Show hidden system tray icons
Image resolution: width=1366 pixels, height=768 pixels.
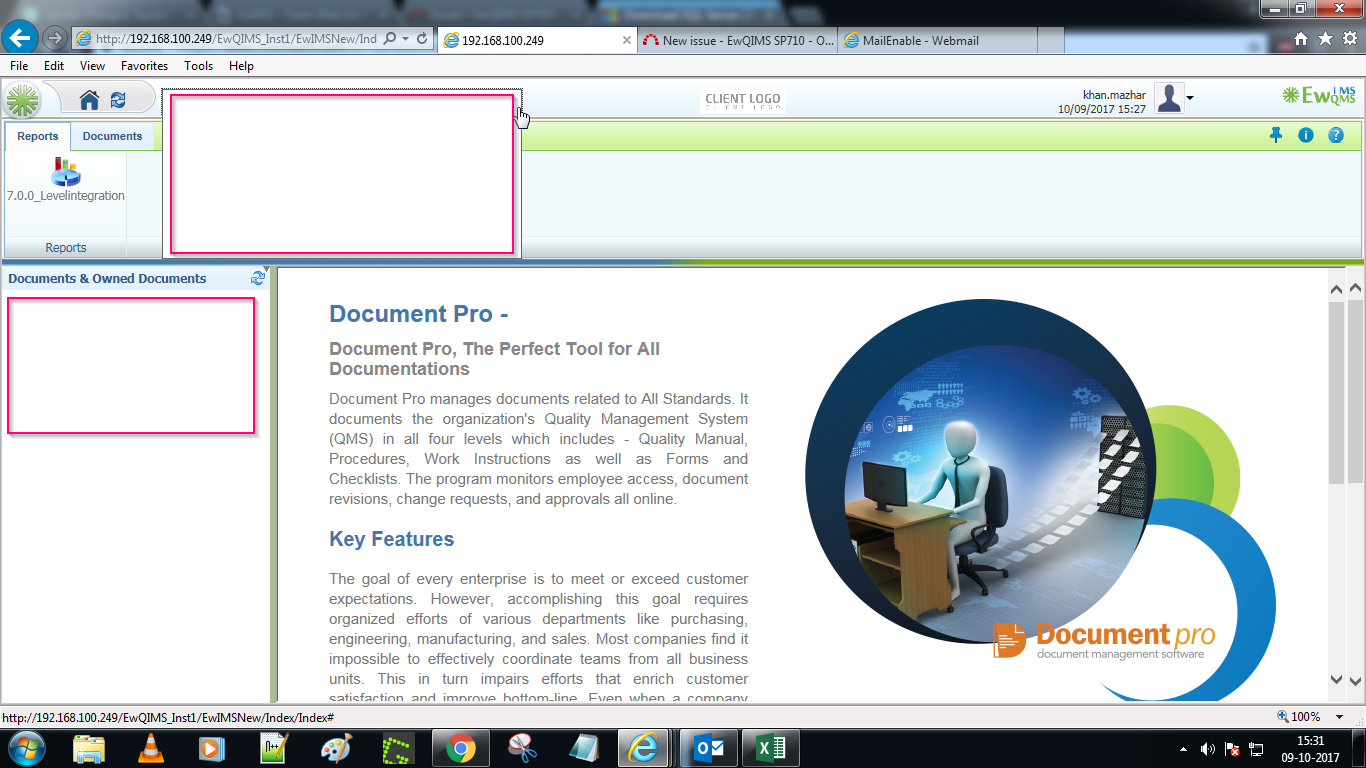click(1184, 749)
